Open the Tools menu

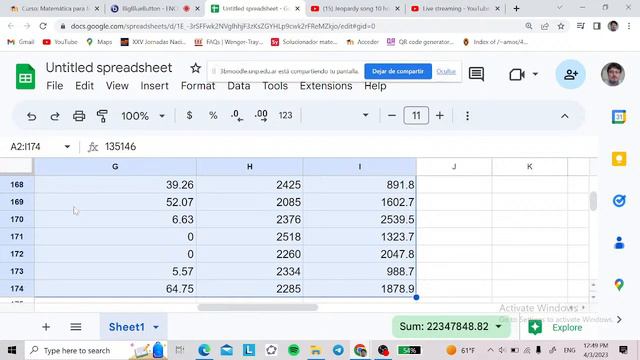click(x=275, y=86)
